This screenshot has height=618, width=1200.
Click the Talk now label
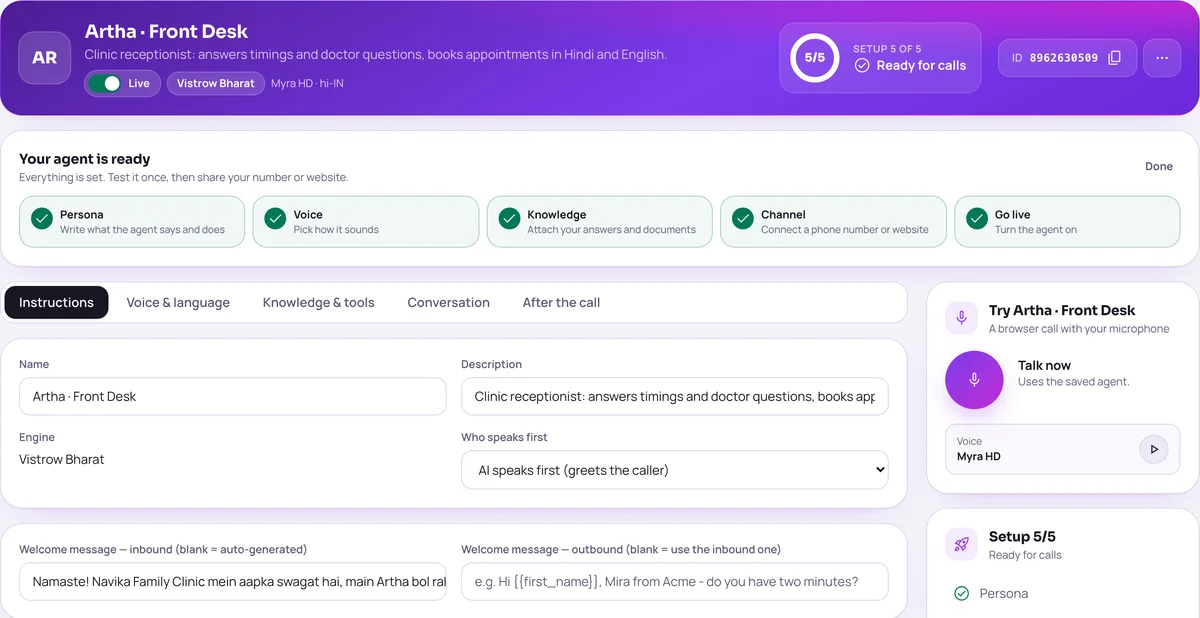1044,366
